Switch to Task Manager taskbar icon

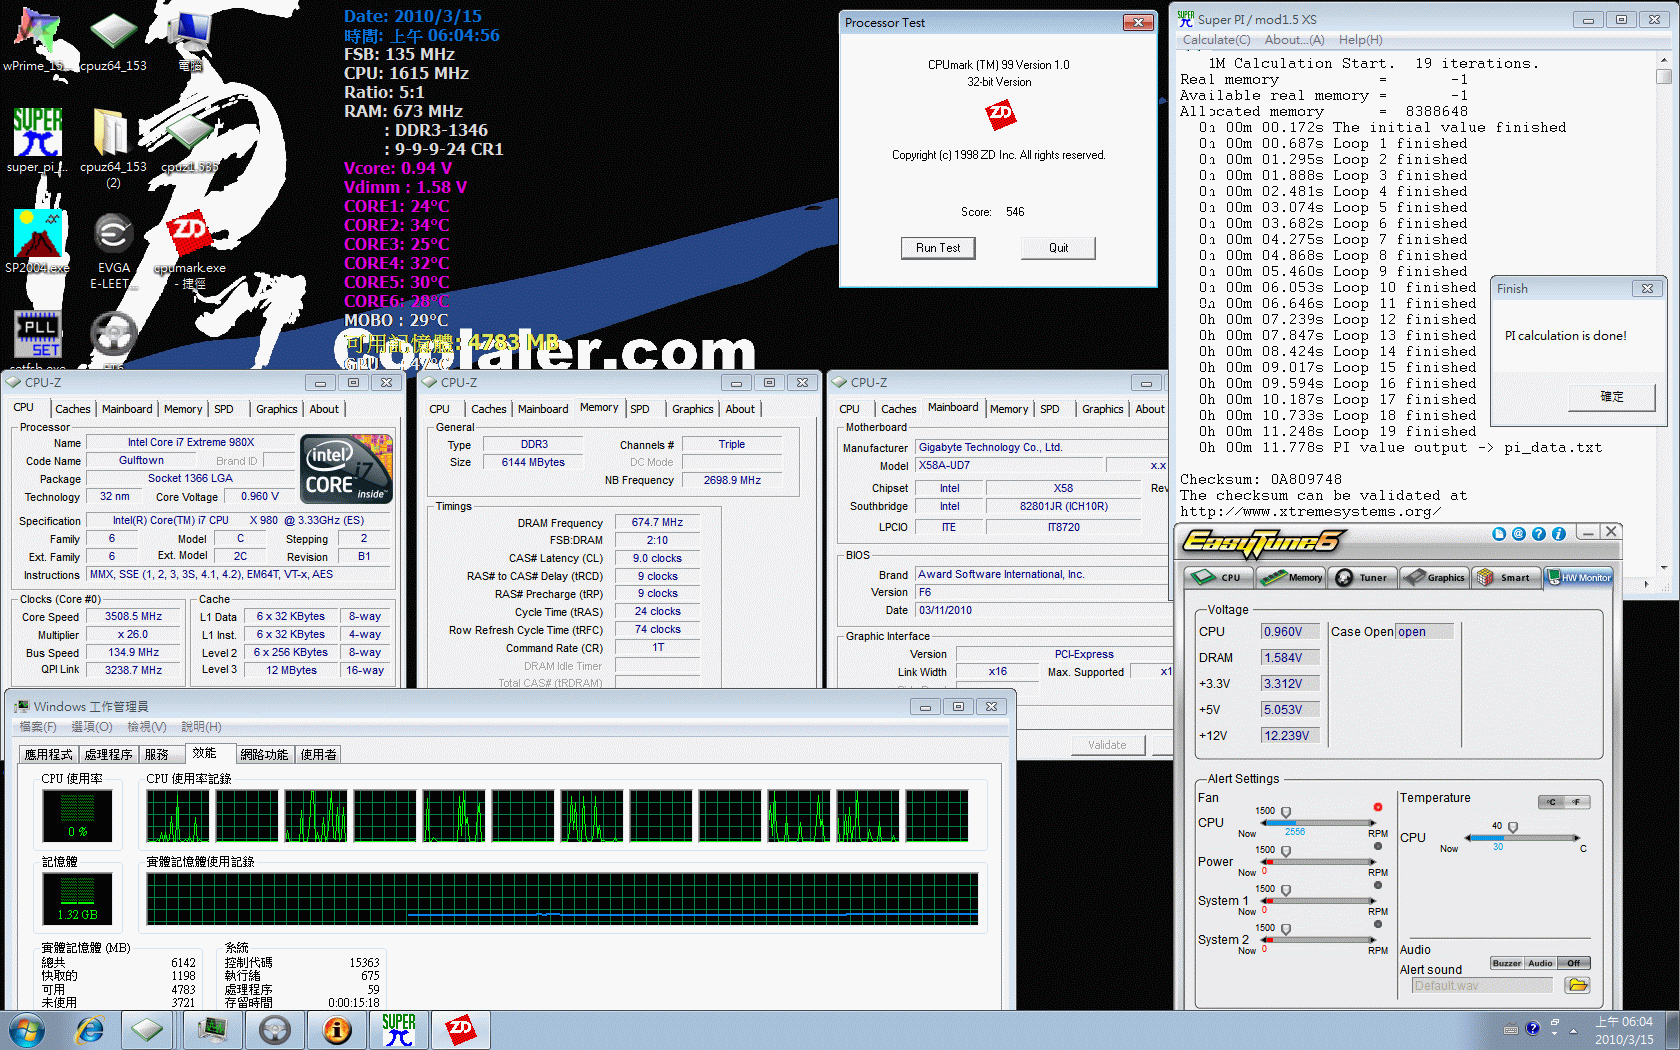pos(211,1029)
